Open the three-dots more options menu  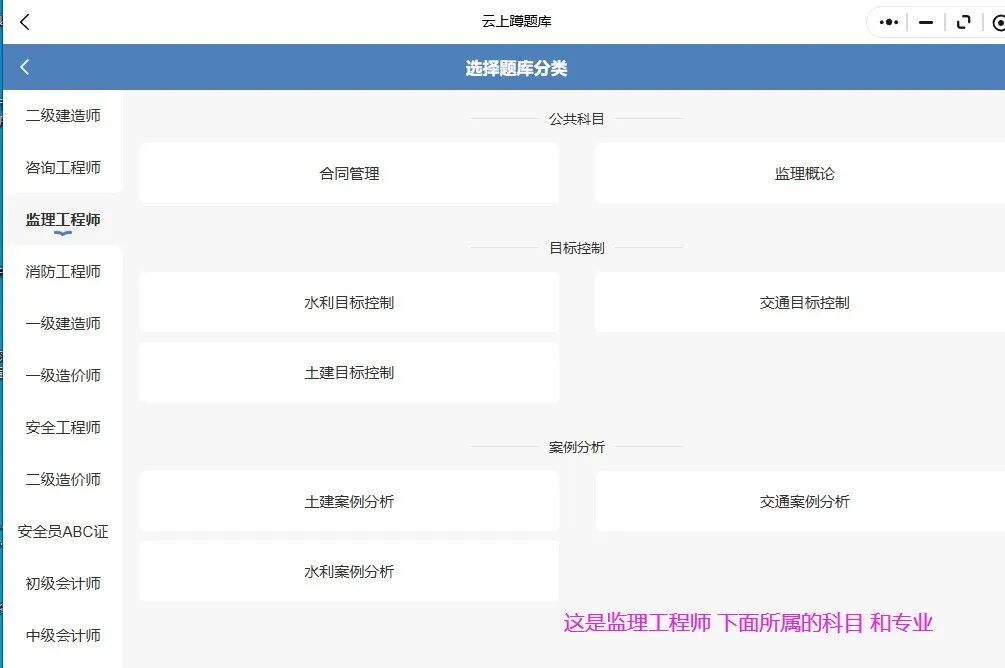coord(888,22)
